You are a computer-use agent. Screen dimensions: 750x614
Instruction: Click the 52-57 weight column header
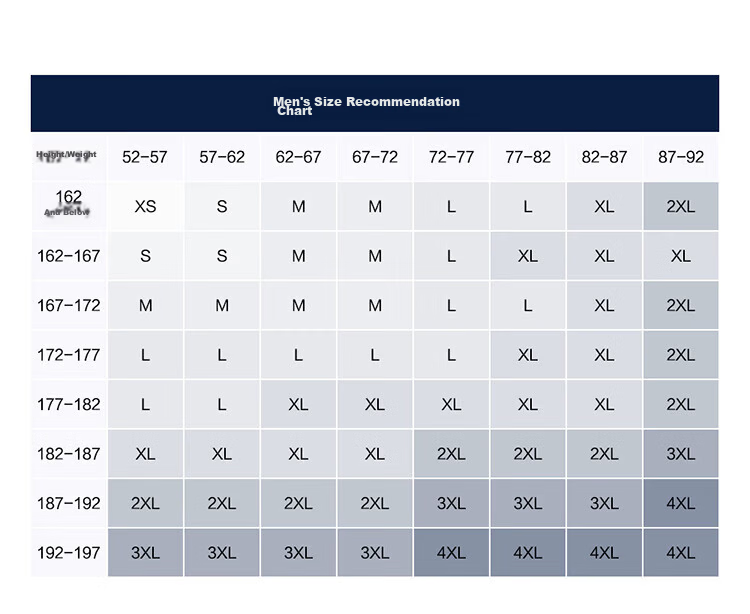point(145,157)
